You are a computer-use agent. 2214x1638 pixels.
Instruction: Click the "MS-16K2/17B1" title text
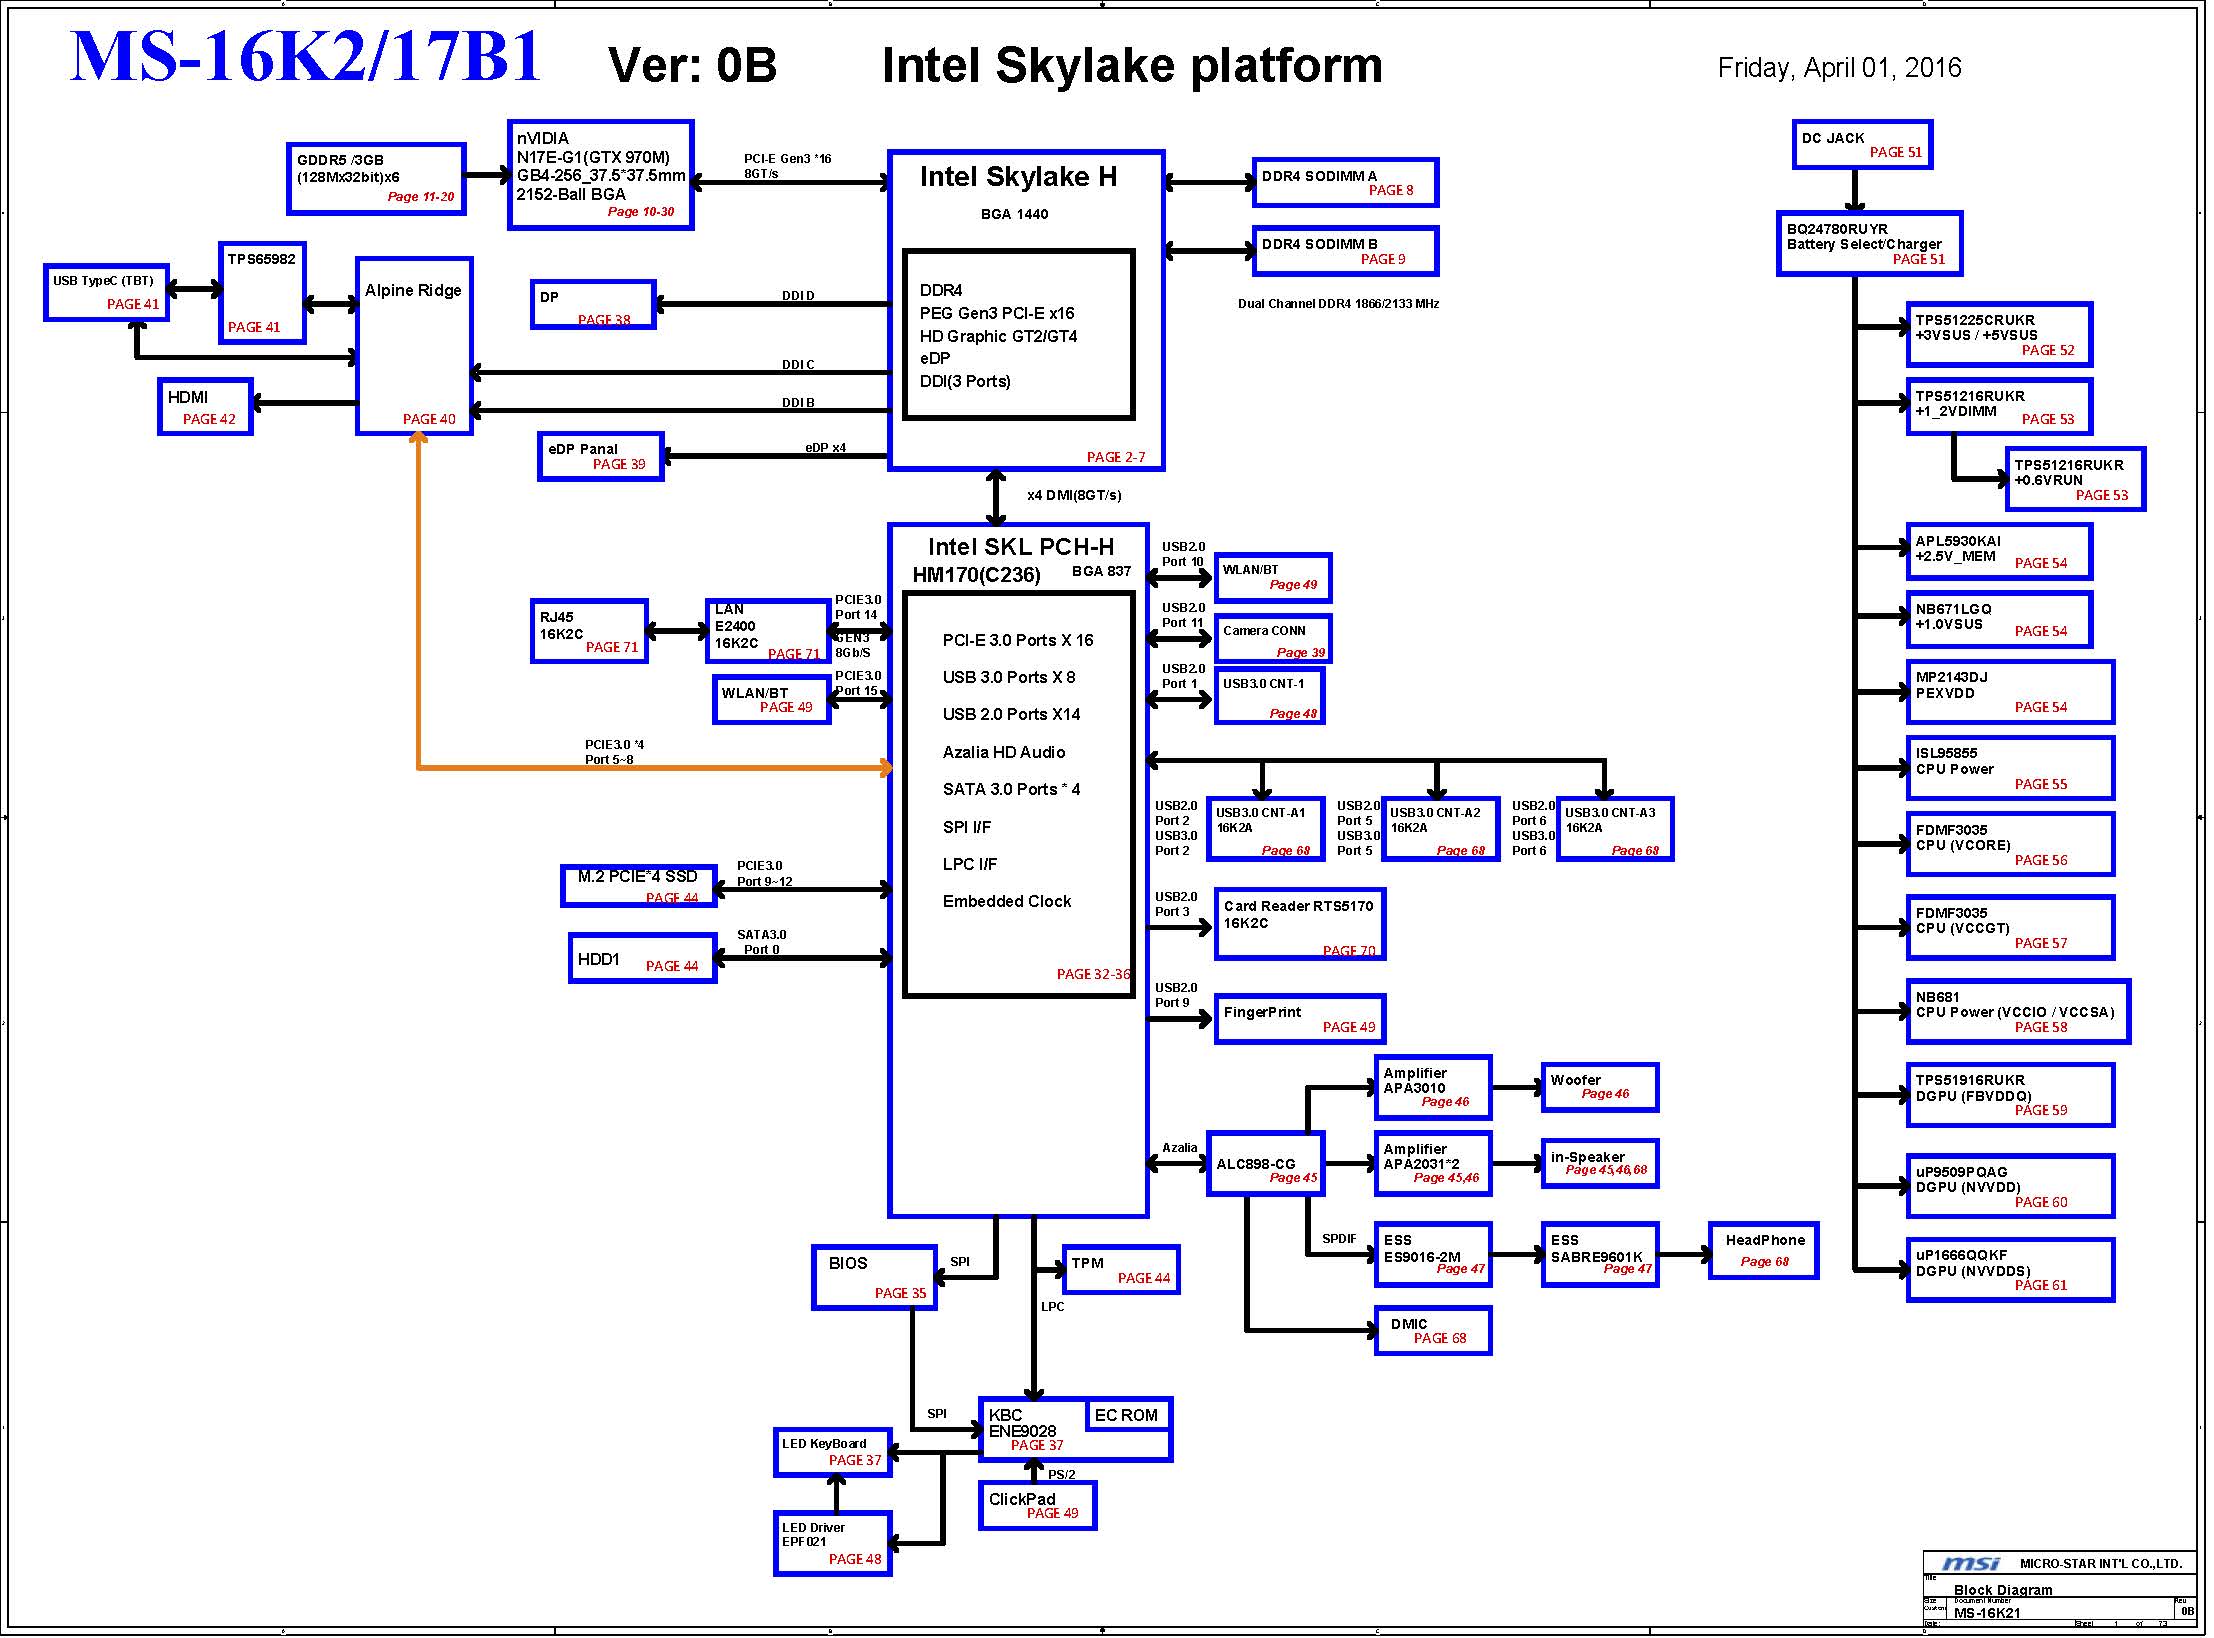point(306,56)
